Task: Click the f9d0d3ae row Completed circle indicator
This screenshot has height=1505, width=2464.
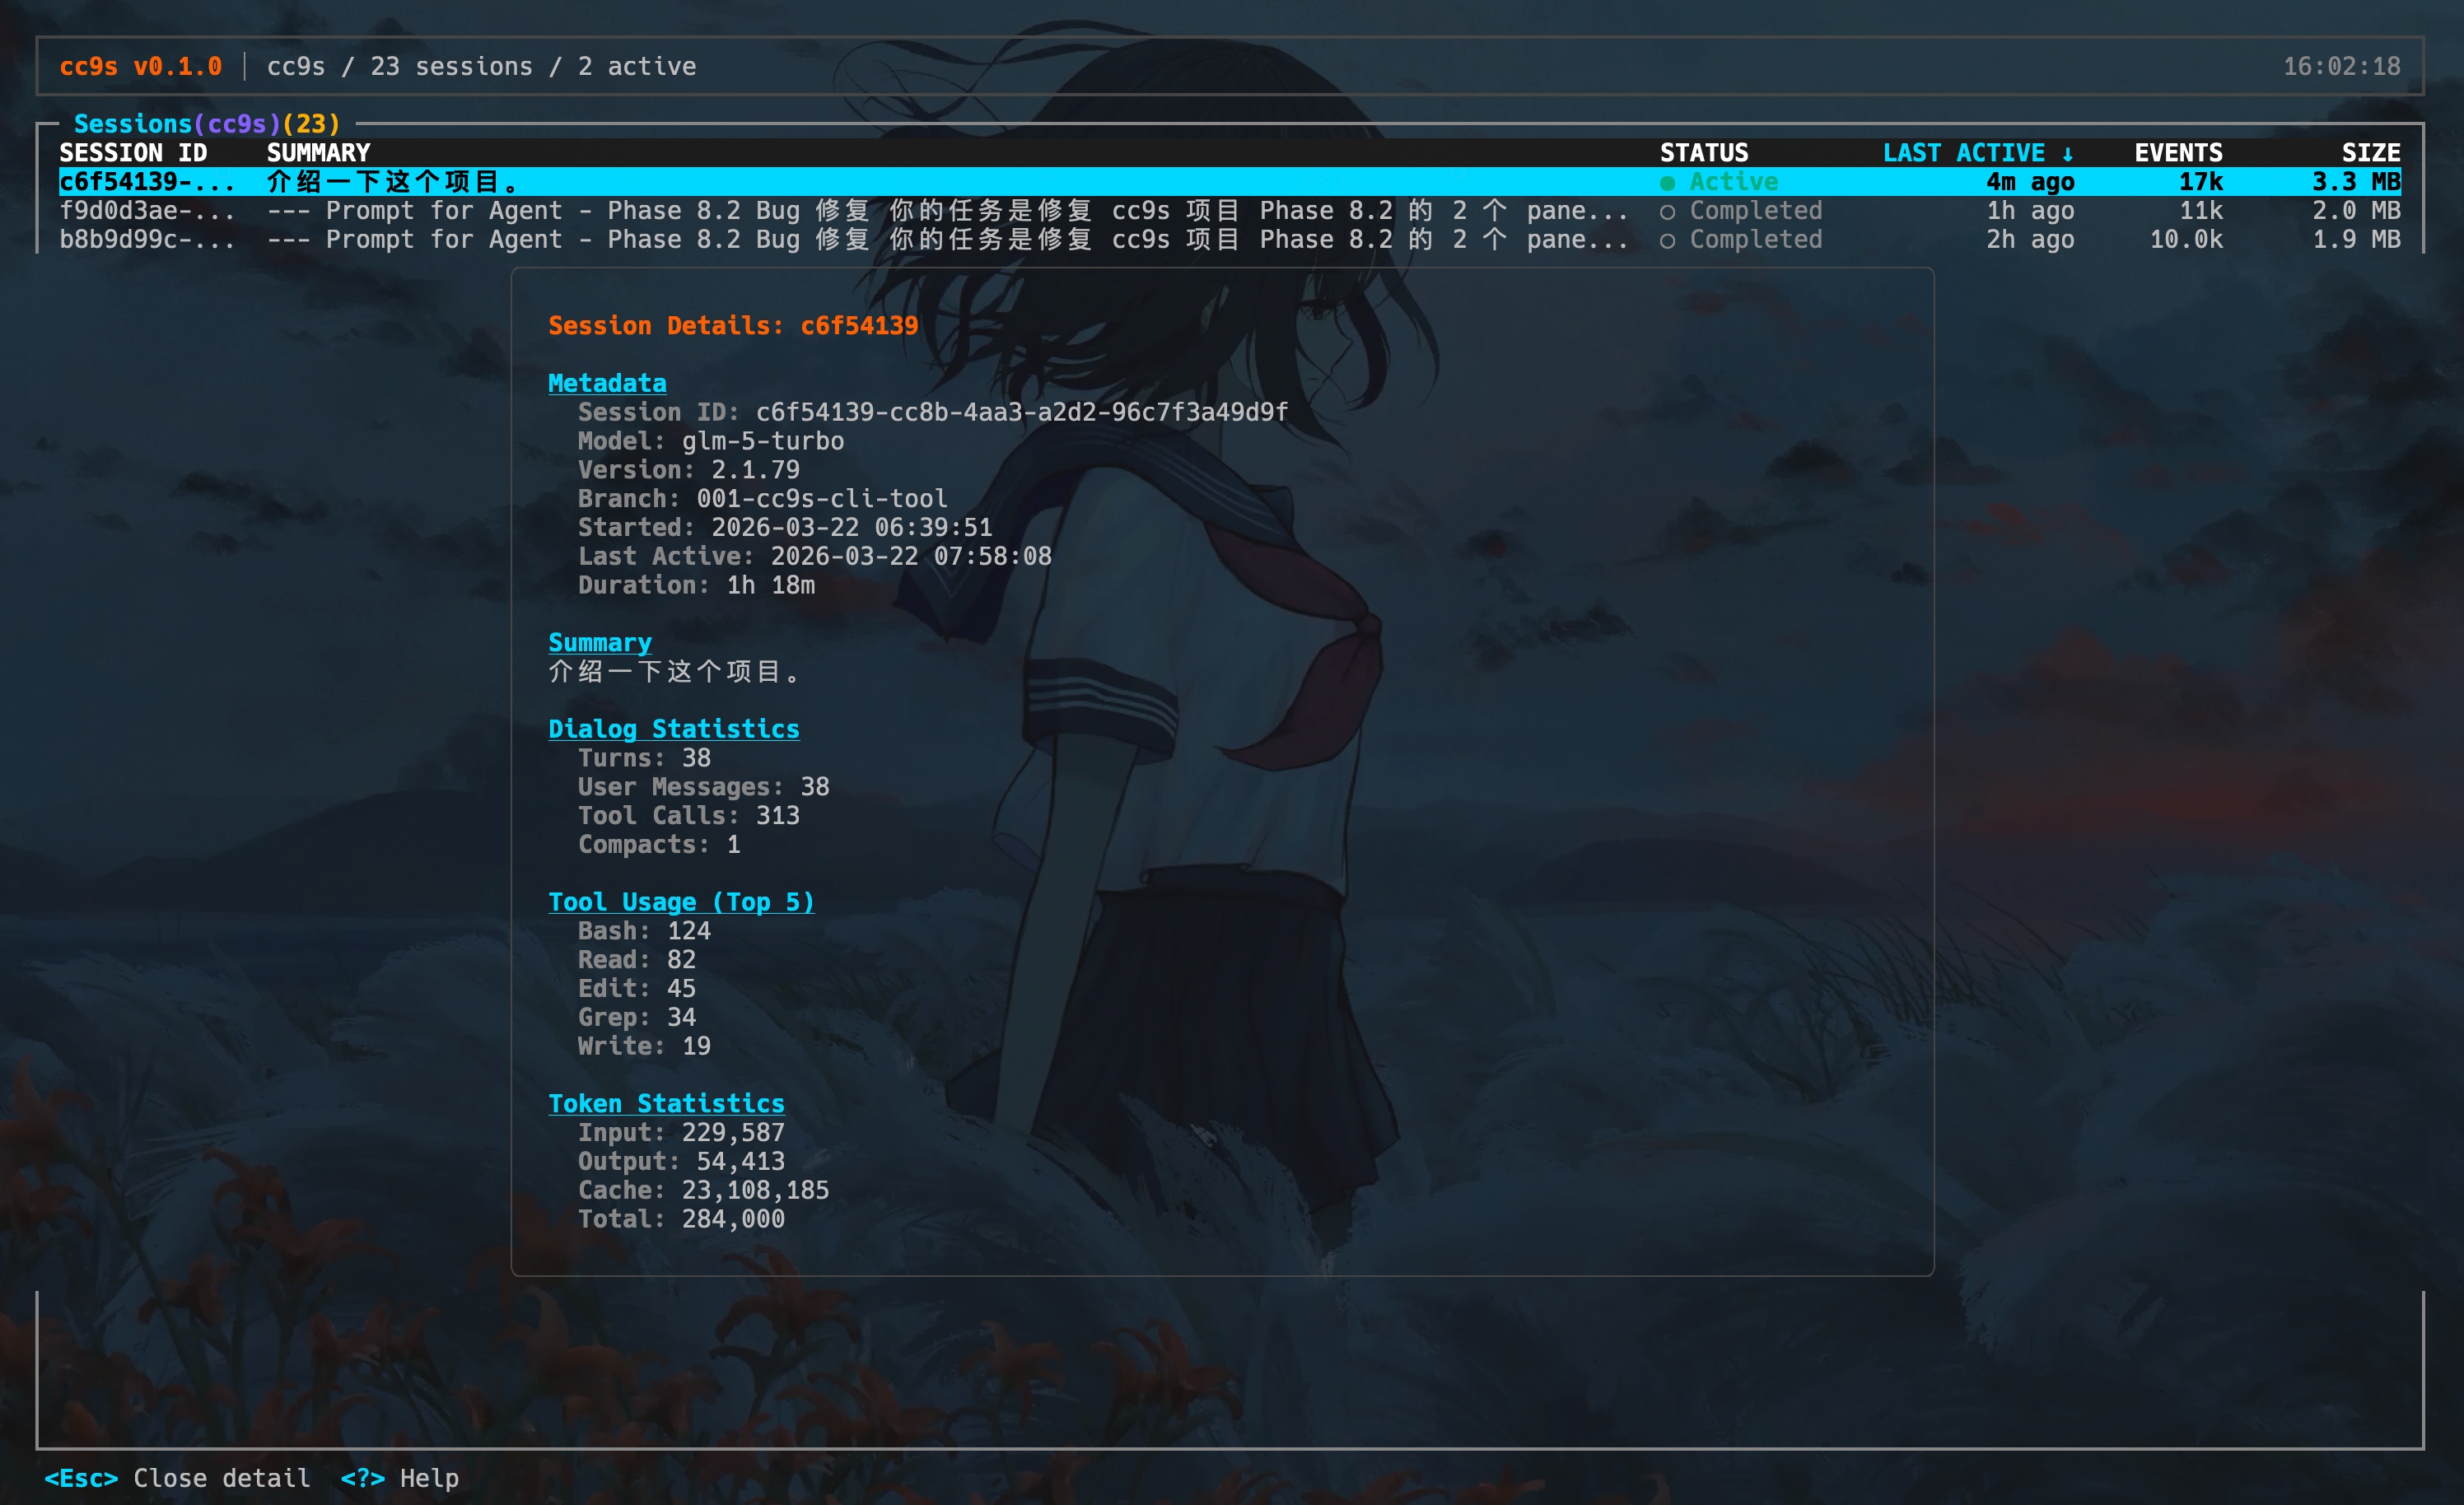Action: [x=1667, y=212]
